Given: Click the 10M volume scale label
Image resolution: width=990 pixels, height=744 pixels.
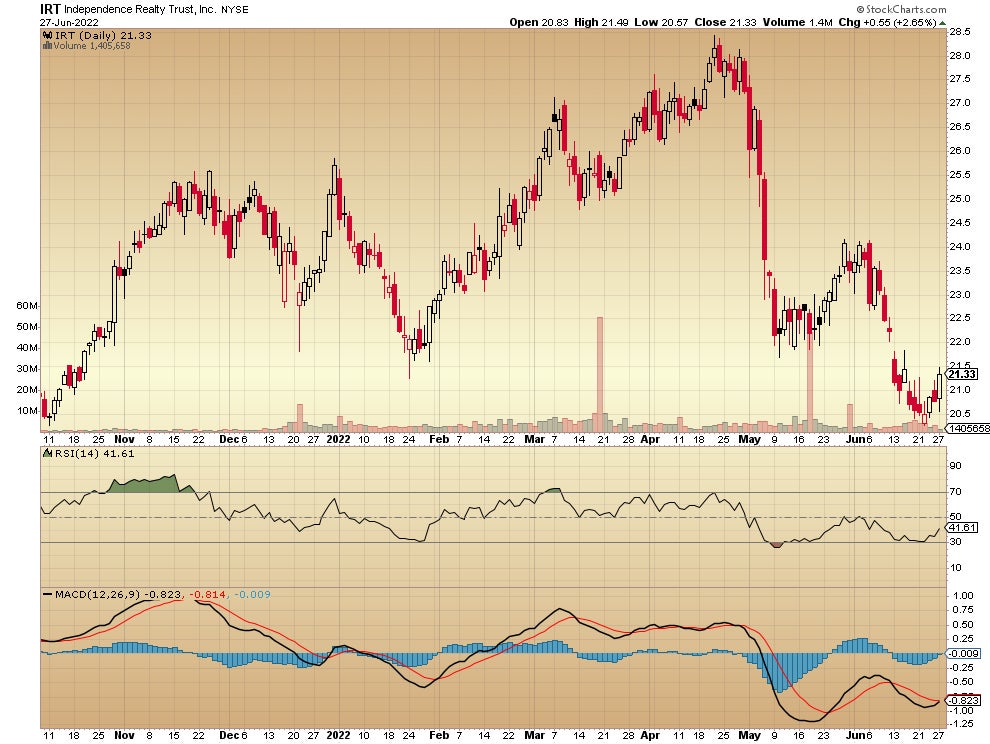Looking at the screenshot, I should [27, 411].
